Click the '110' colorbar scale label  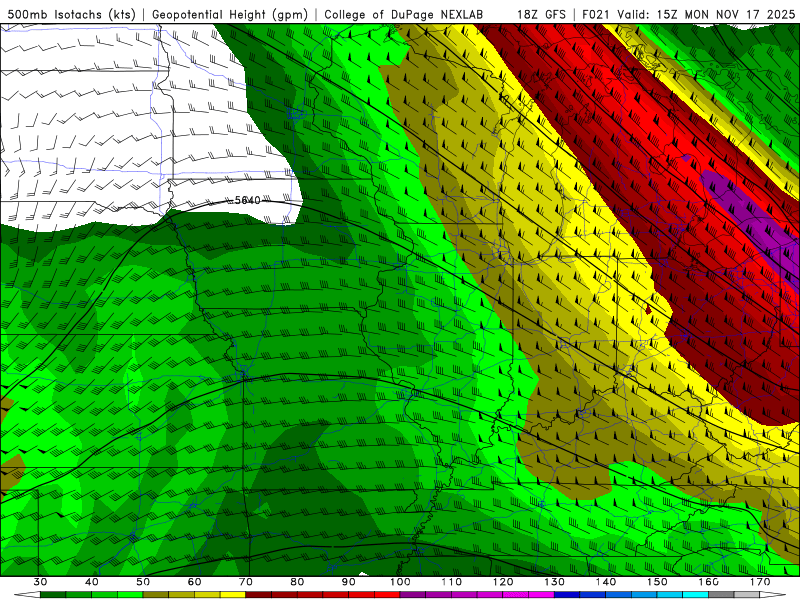pos(452,582)
